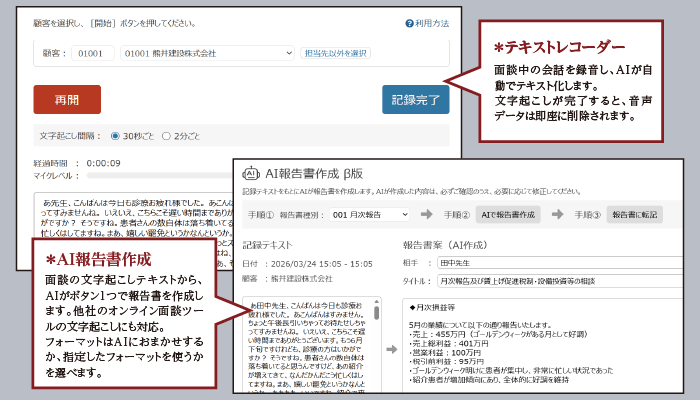Viewport: 700px width, 400px height.
Task: Click the AI robot icon beside AI報告書作成
Action: [x=251, y=173]
